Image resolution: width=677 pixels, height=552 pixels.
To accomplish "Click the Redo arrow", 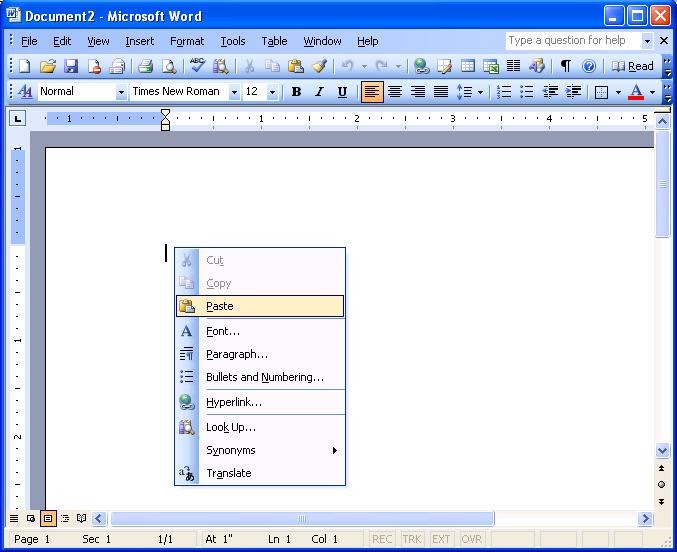I will click(x=382, y=67).
